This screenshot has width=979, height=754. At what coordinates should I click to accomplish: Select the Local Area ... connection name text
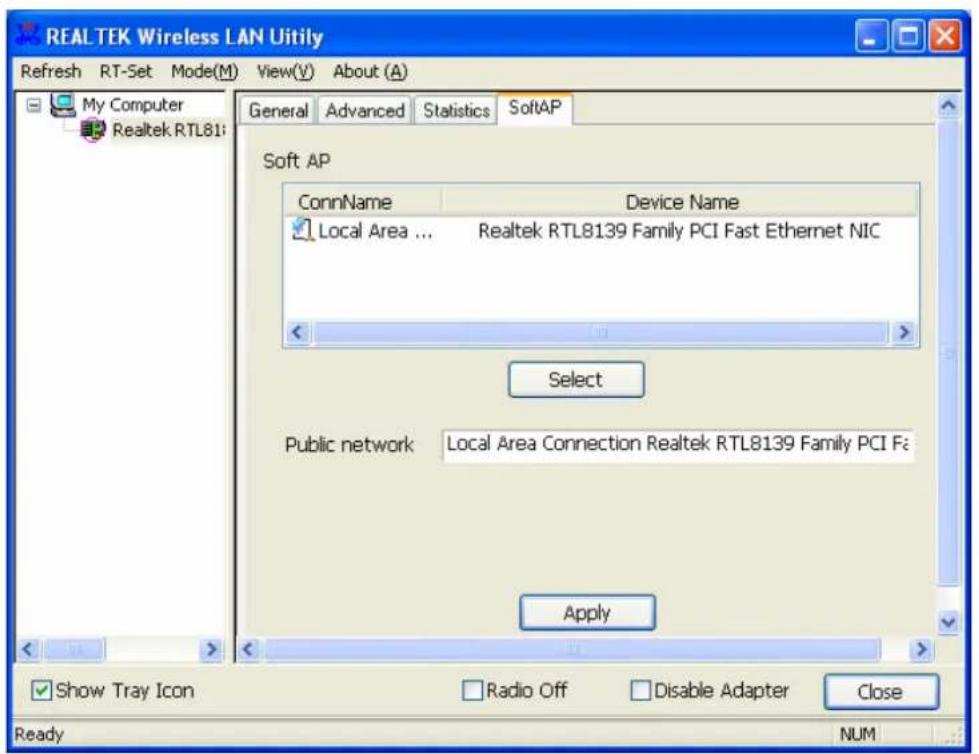375,231
